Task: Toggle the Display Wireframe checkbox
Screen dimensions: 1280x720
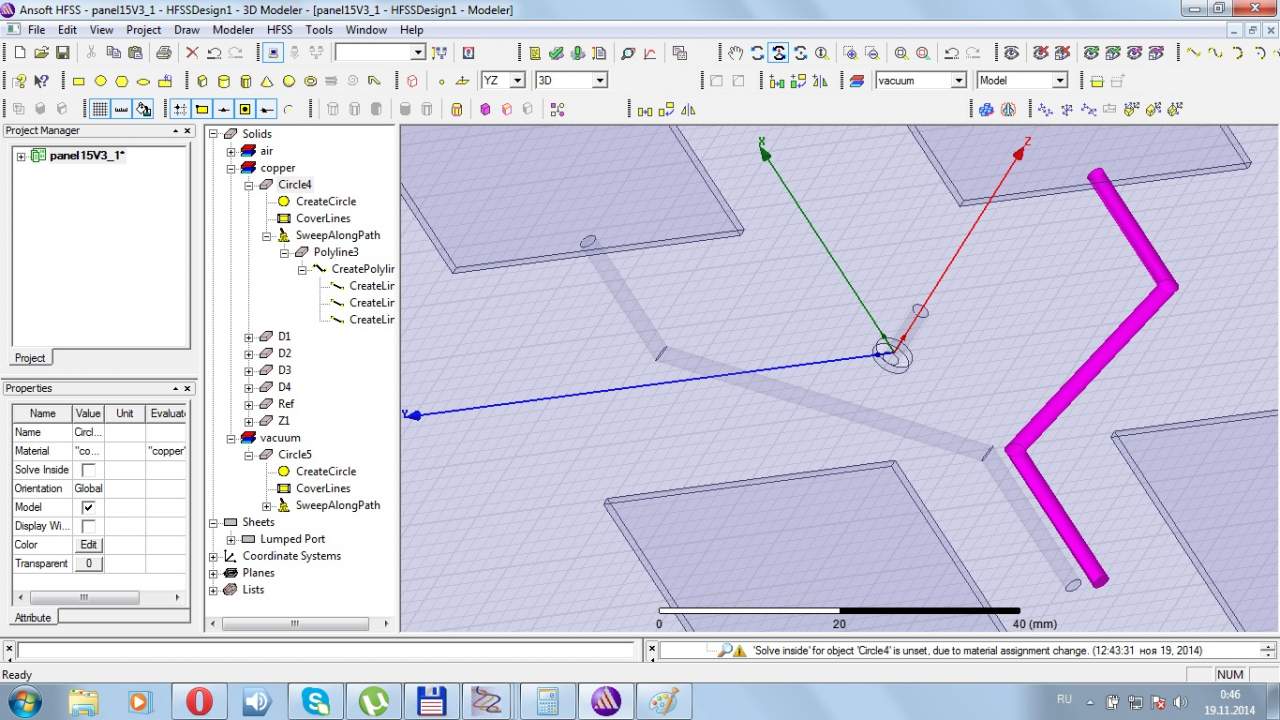Action: [88, 526]
